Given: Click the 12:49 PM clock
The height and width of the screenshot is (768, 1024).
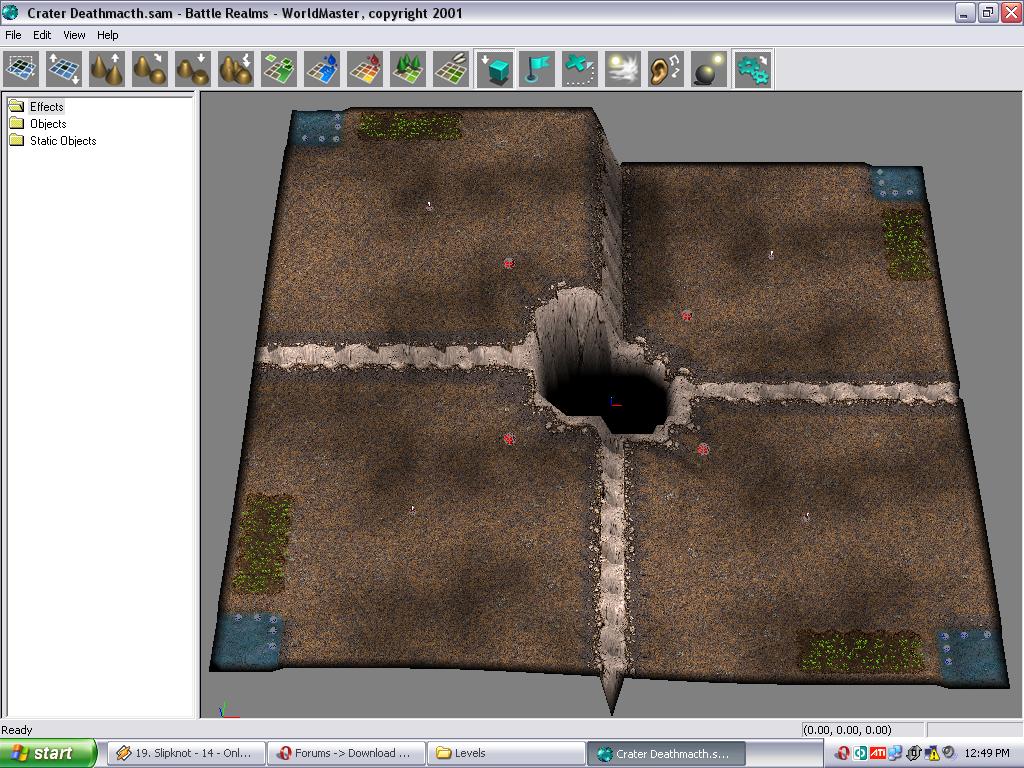Looking at the screenshot, I should (x=987, y=753).
